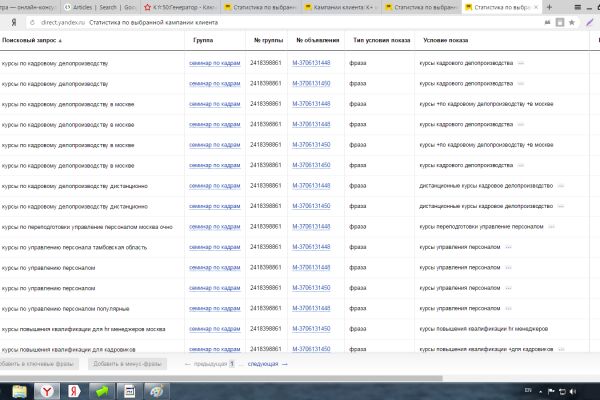Click the Добавить в ключевые фразы button
The width and height of the screenshot is (600, 400).
(39, 364)
